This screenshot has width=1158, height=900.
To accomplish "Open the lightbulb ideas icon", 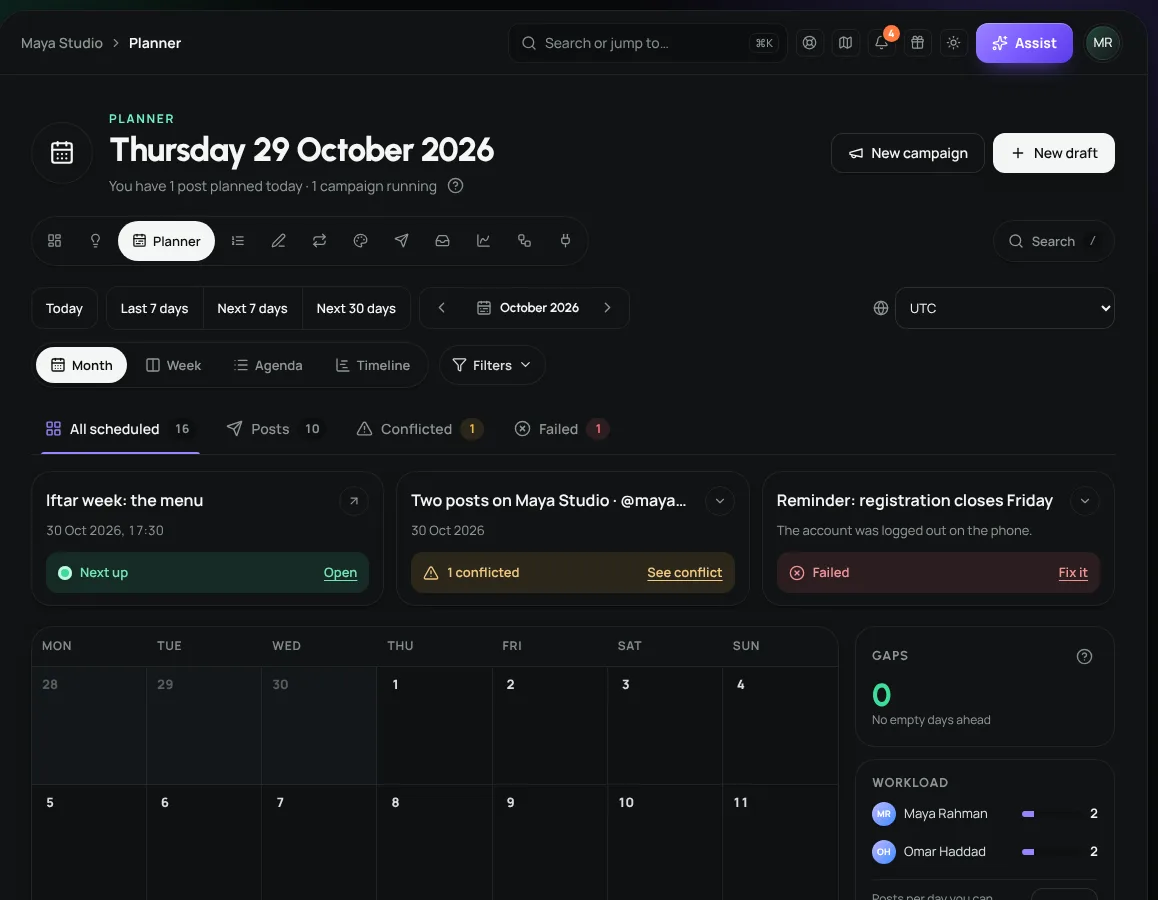I will point(95,241).
